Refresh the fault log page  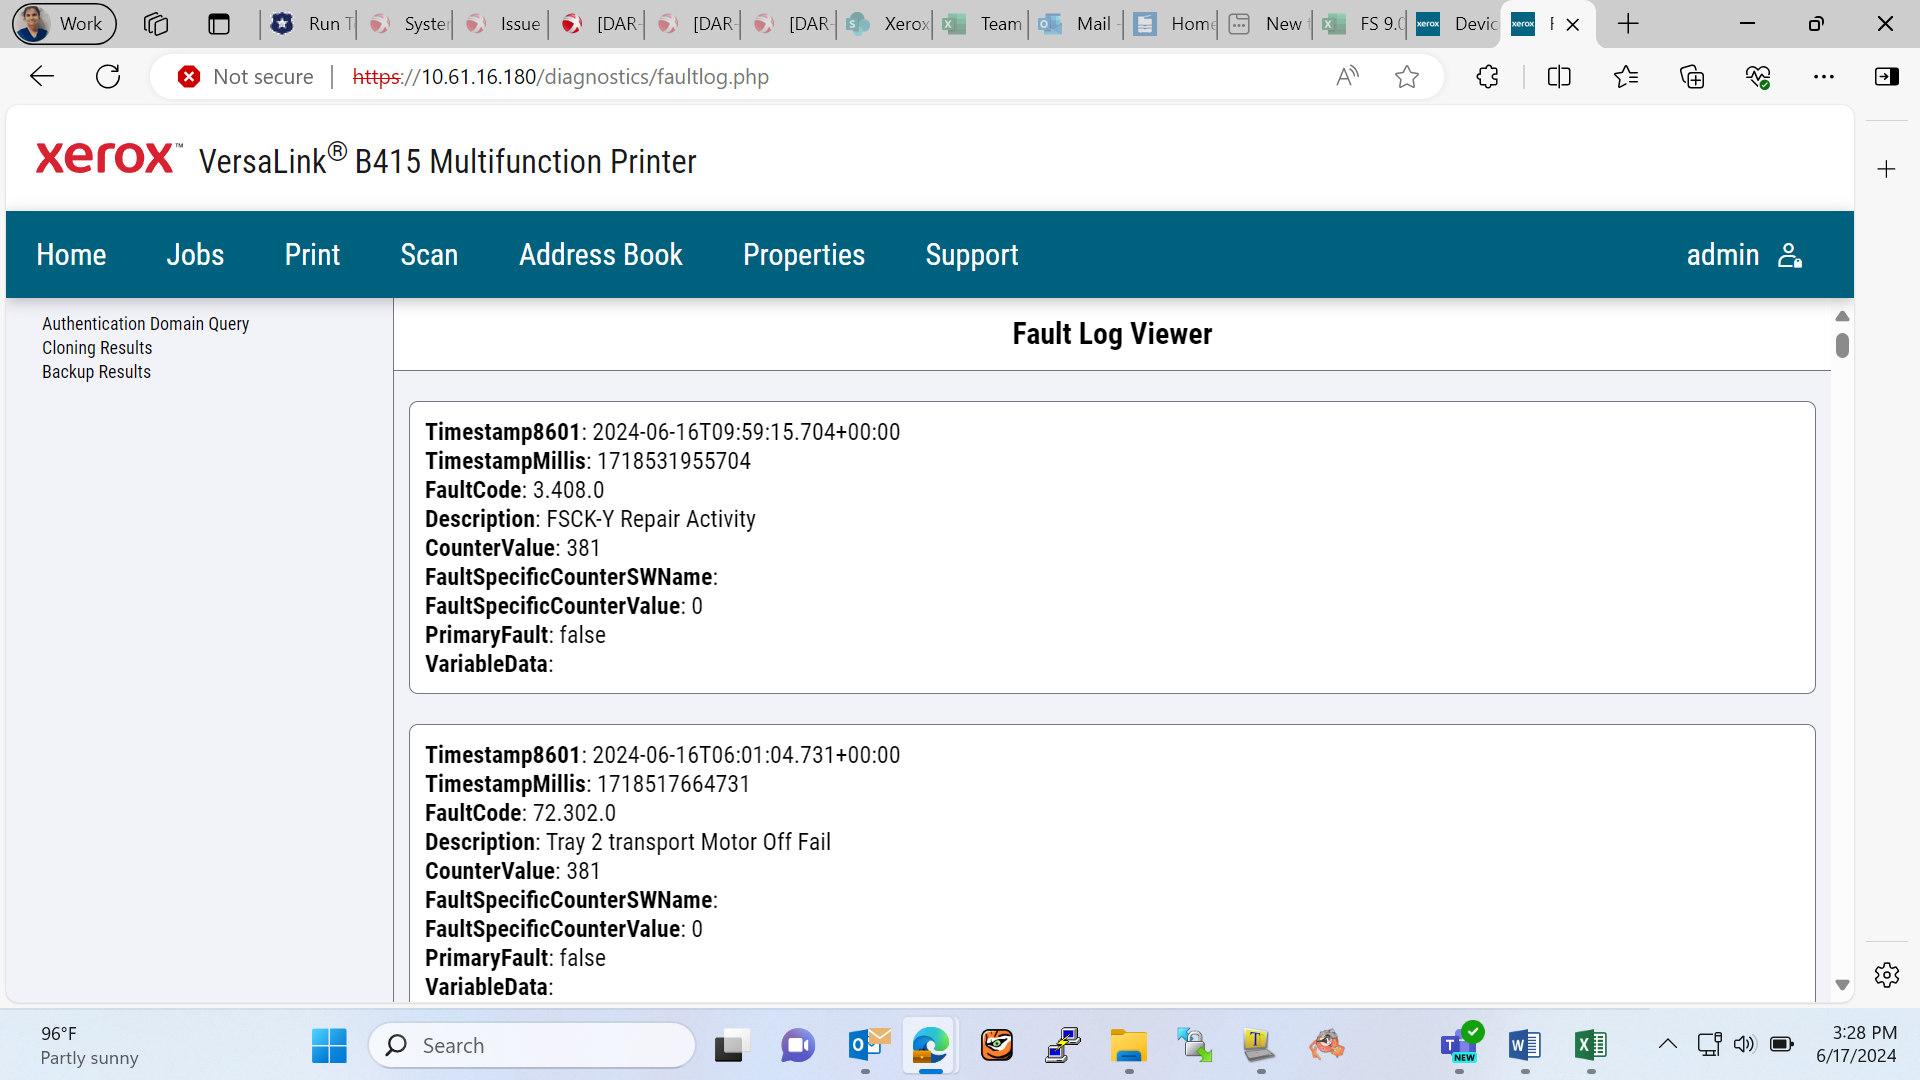point(108,77)
